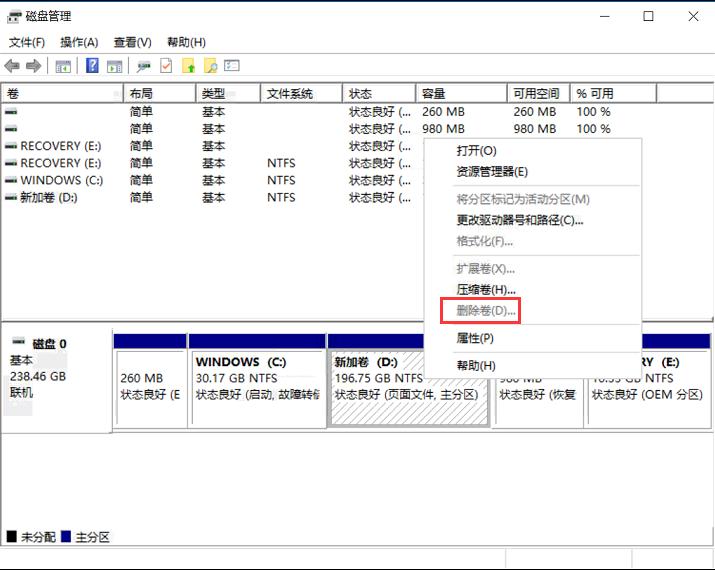
Task: Click the checkmark document properties icon
Action: [166, 66]
